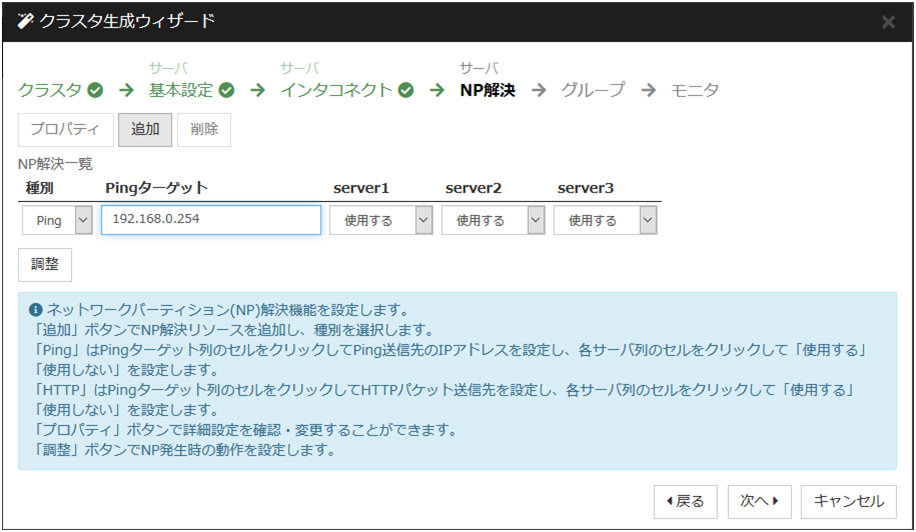The image size is (916, 532).
Task: Click the info icon in help panel
Action: click(x=35, y=310)
